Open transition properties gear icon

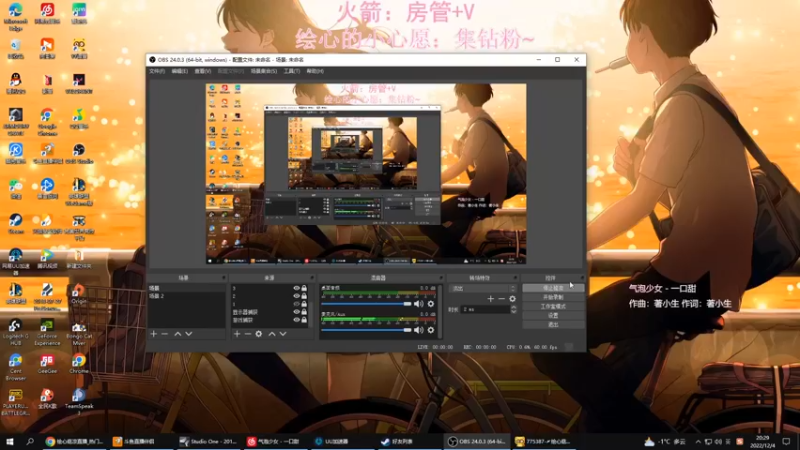pos(513,299)
